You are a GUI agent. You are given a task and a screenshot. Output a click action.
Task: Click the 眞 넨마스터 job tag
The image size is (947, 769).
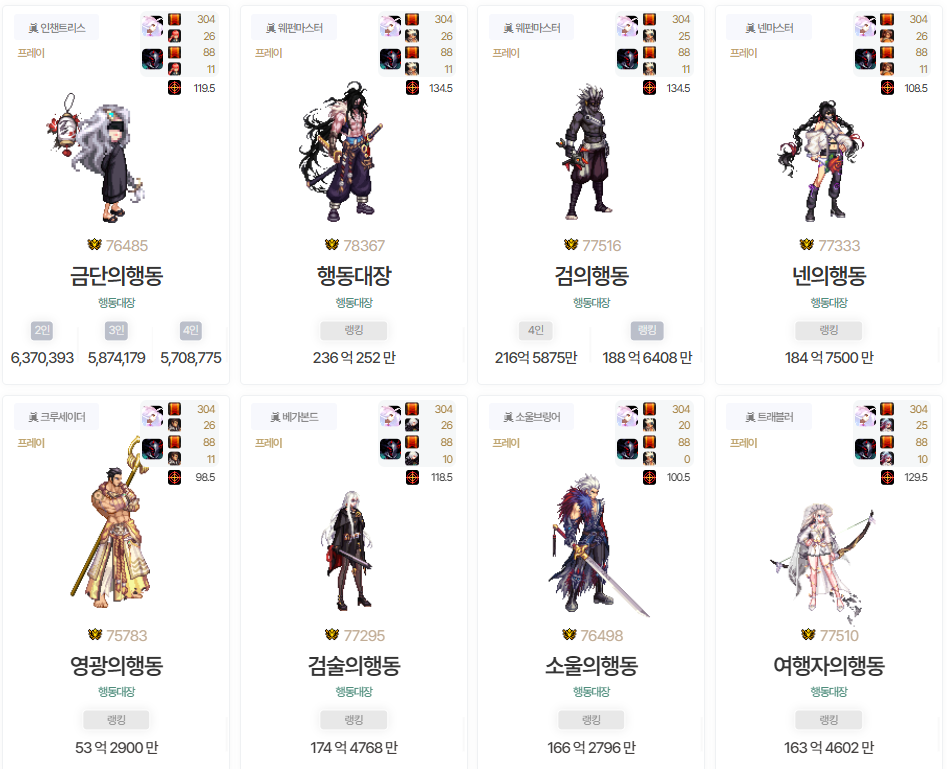pyautogui.click(x=769, y=28)
